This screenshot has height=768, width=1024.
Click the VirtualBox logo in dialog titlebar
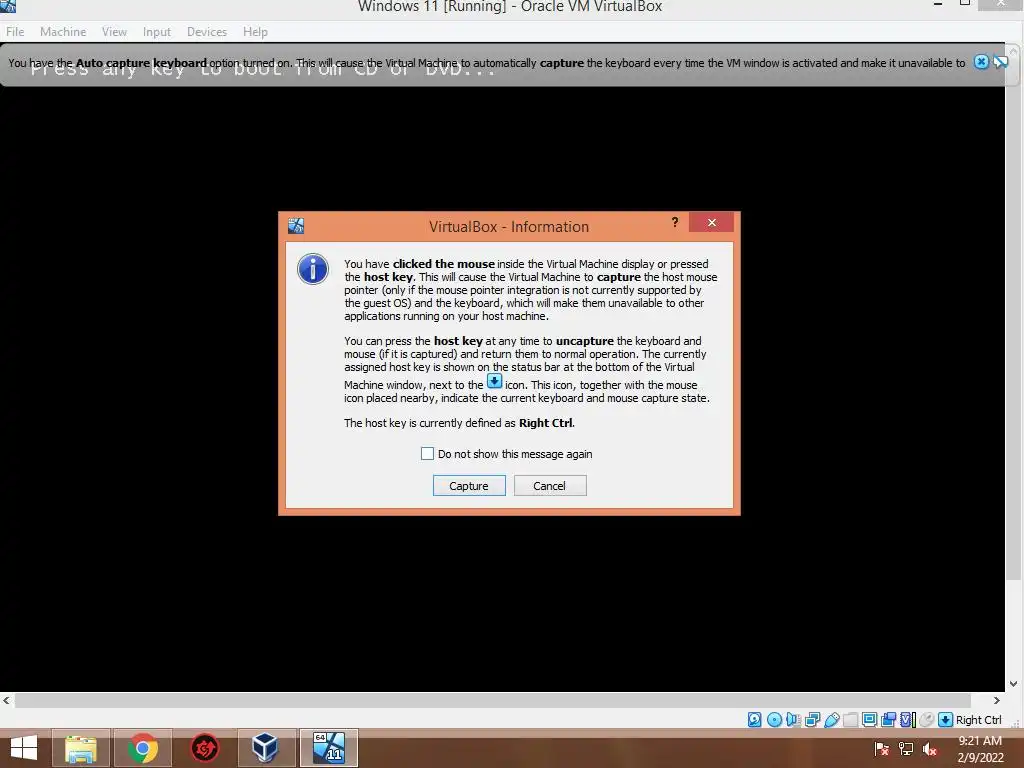[296, 226]
